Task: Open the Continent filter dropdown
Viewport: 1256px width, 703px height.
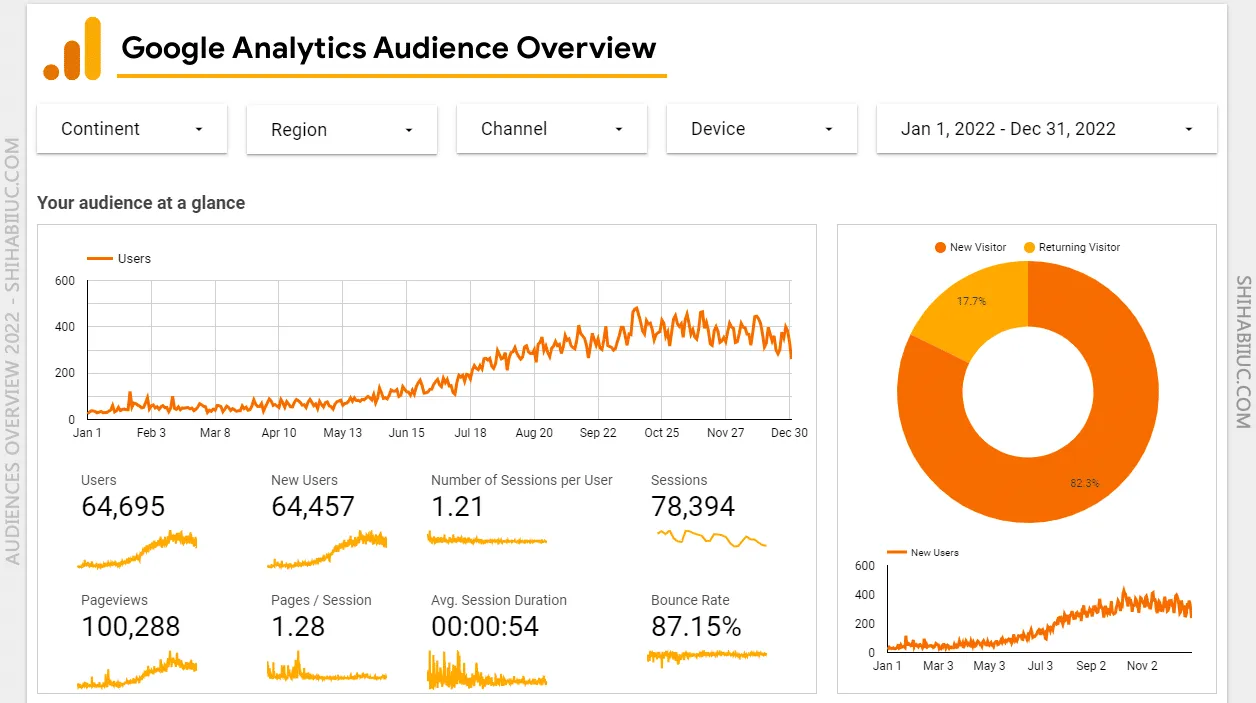Action: click(x=132, y=129)
